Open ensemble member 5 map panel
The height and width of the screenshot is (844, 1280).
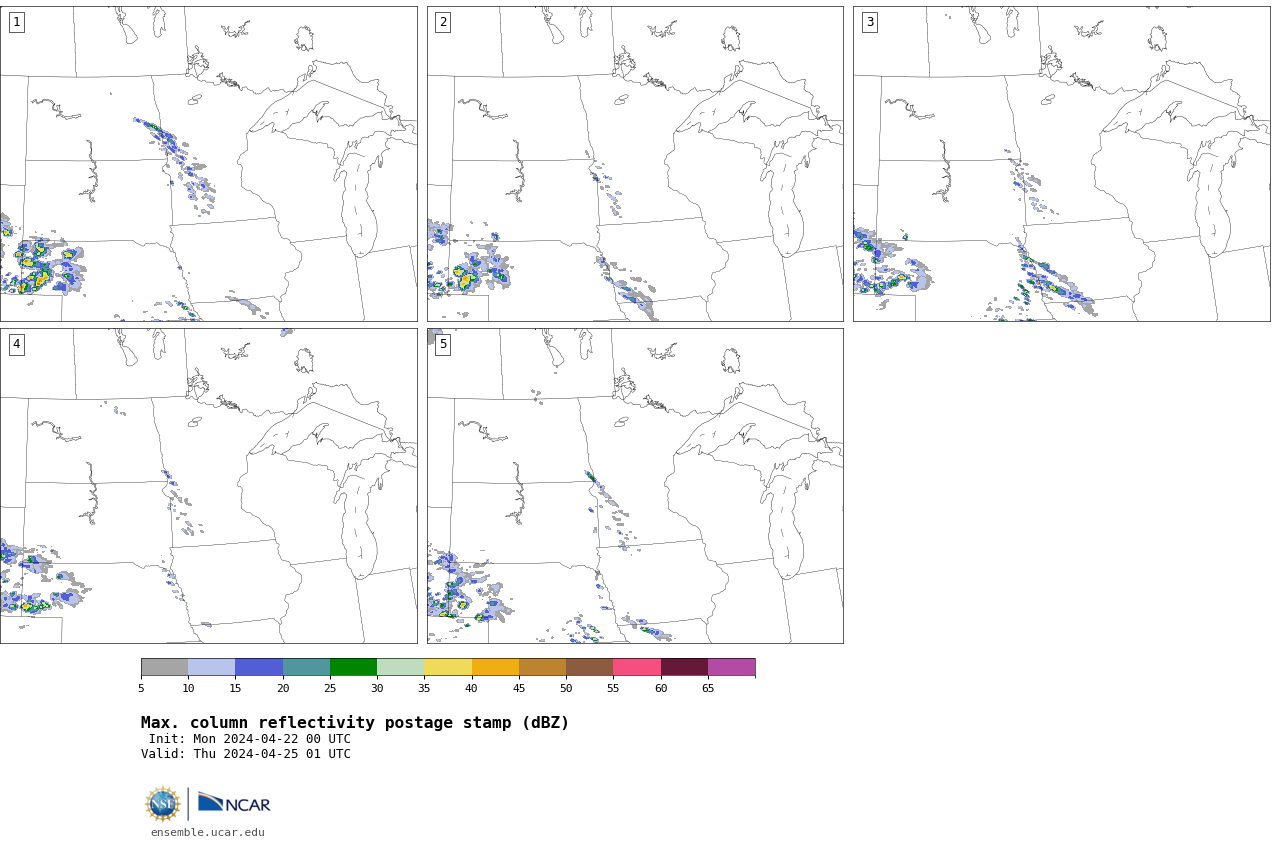pyautogui.click(x=635, y=486)
